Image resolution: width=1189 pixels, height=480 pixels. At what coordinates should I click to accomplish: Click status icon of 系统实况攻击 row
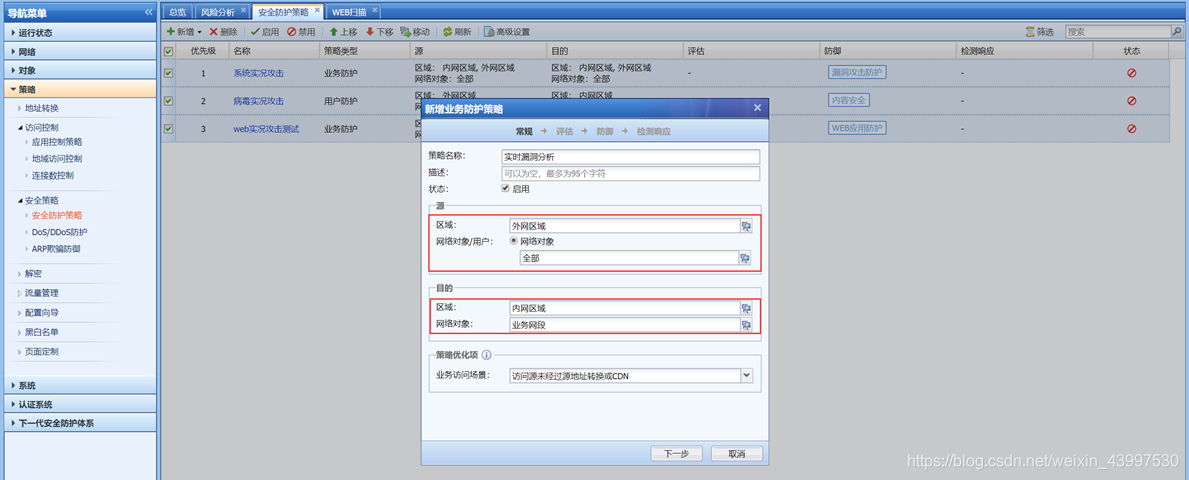click(1131, 73)
